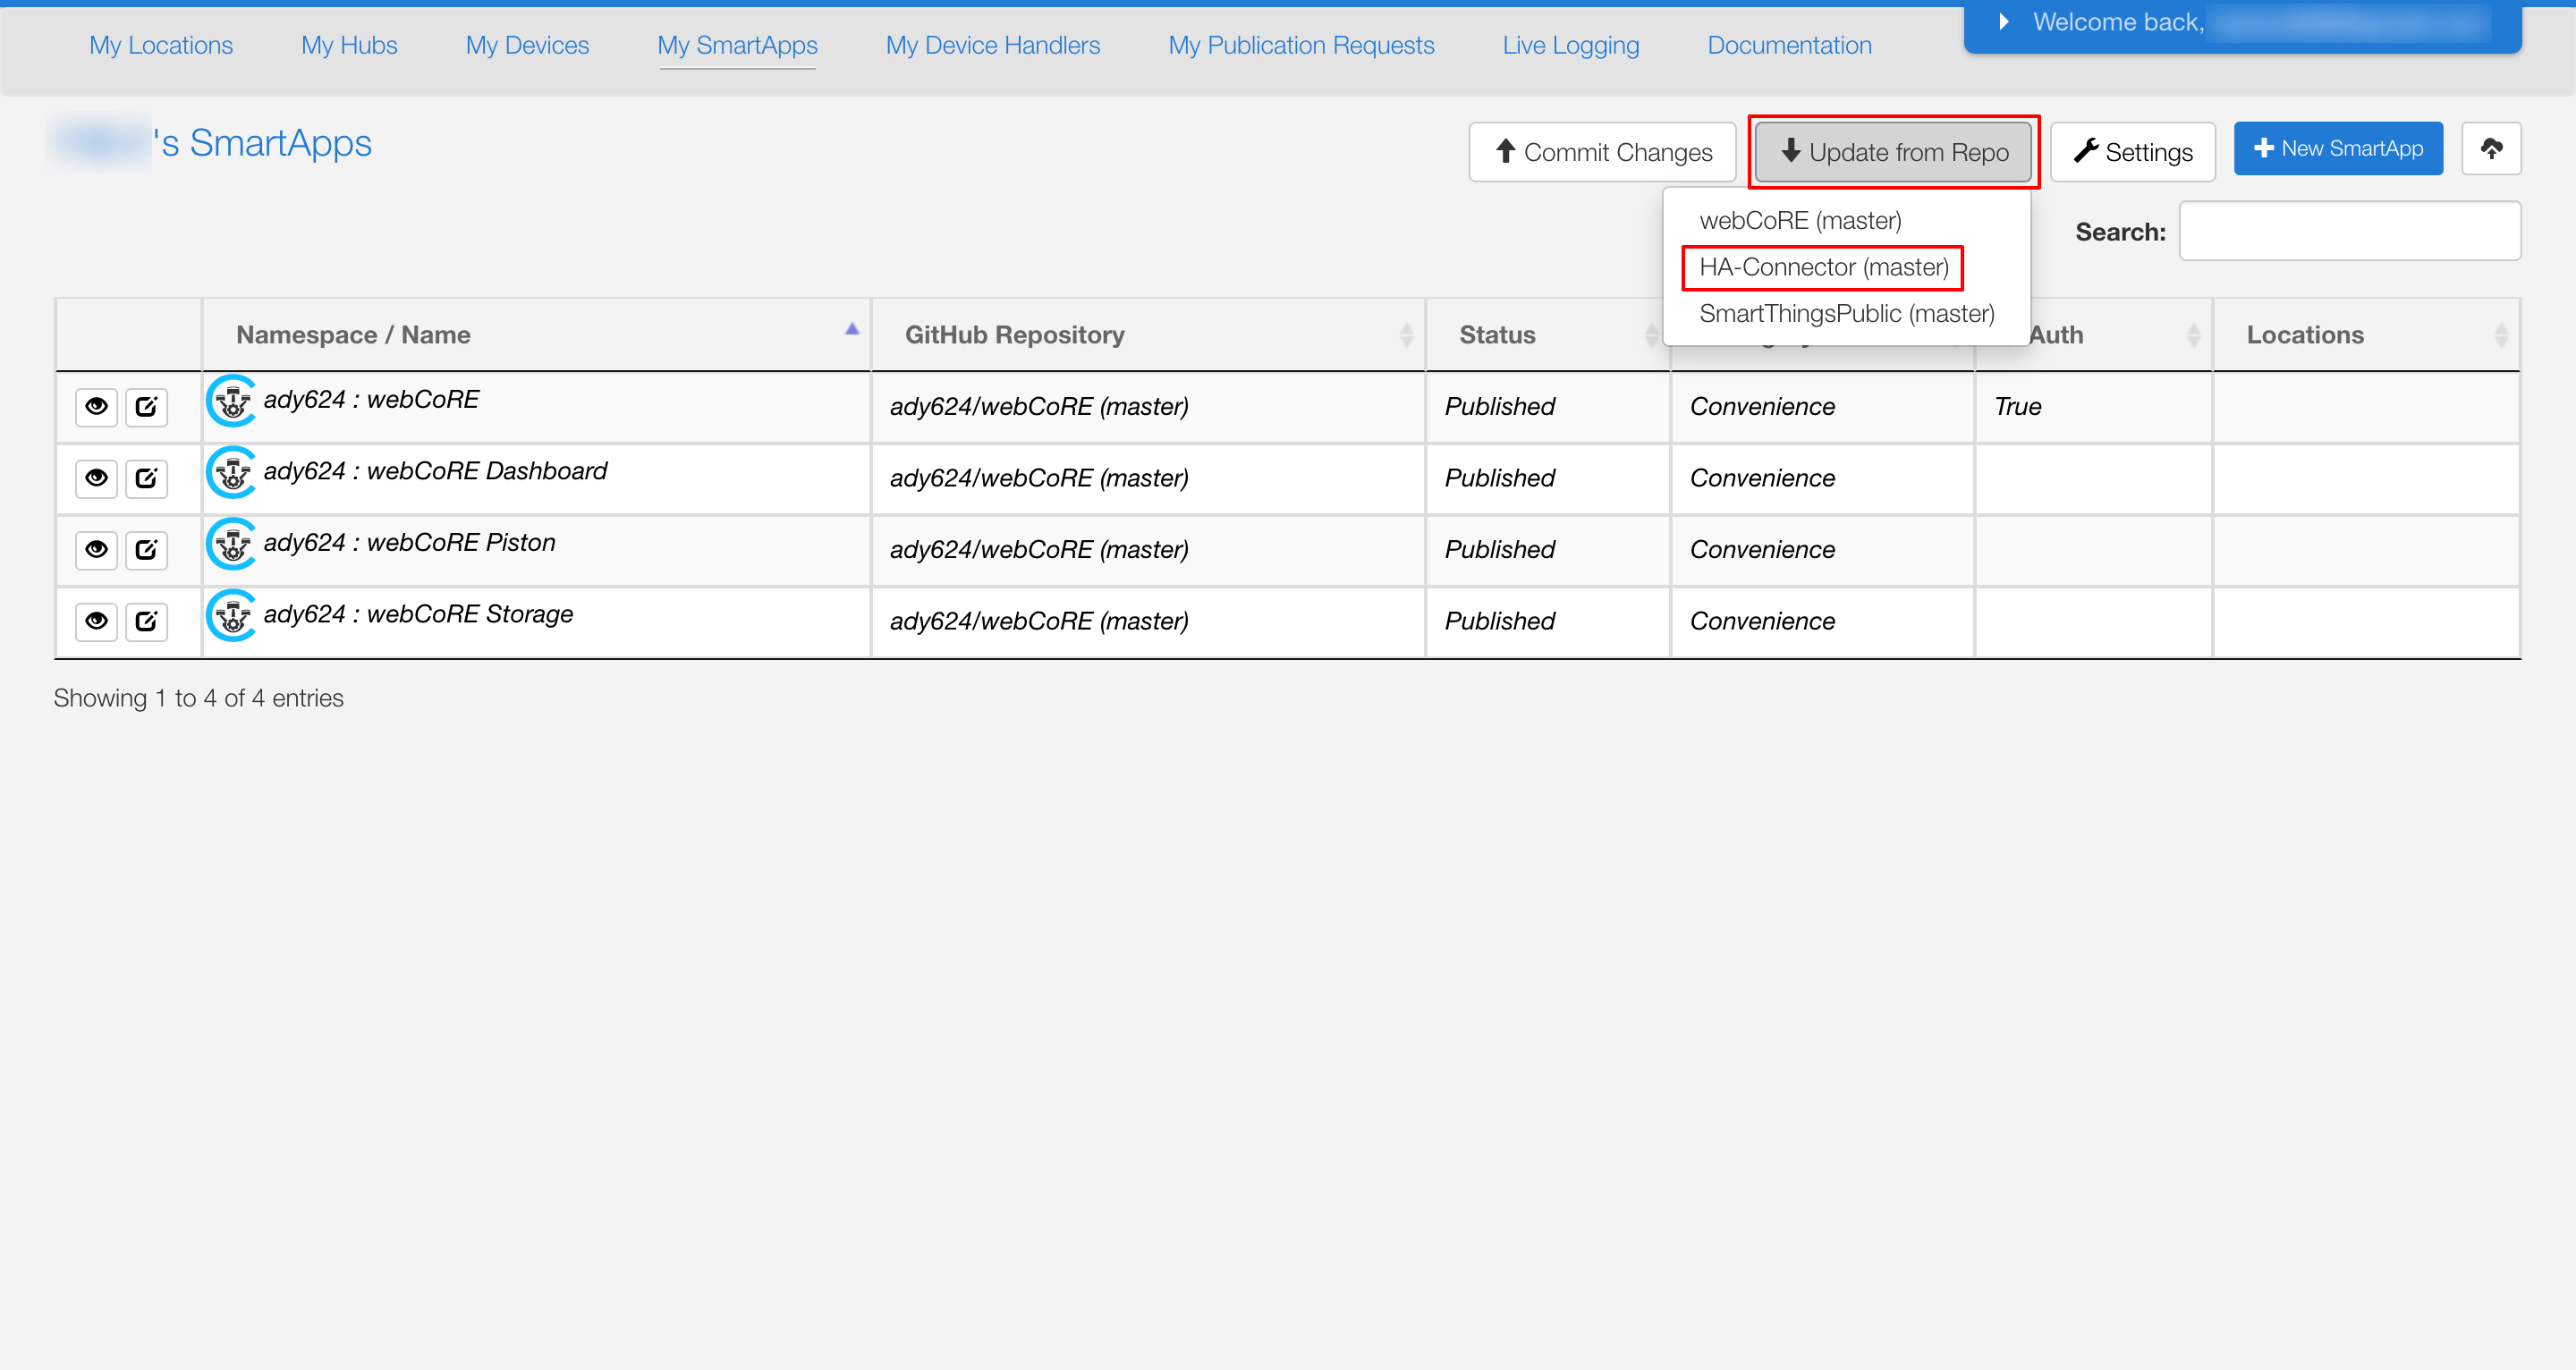Viewport: 2576px width, 1370px height.
Task: Select HA-Connector (master) from dropdown
Action: (1823, 267)
